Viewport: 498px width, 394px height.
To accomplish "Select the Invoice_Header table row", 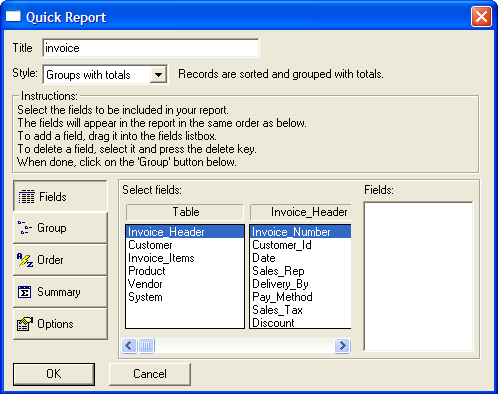I will point(185,232).
